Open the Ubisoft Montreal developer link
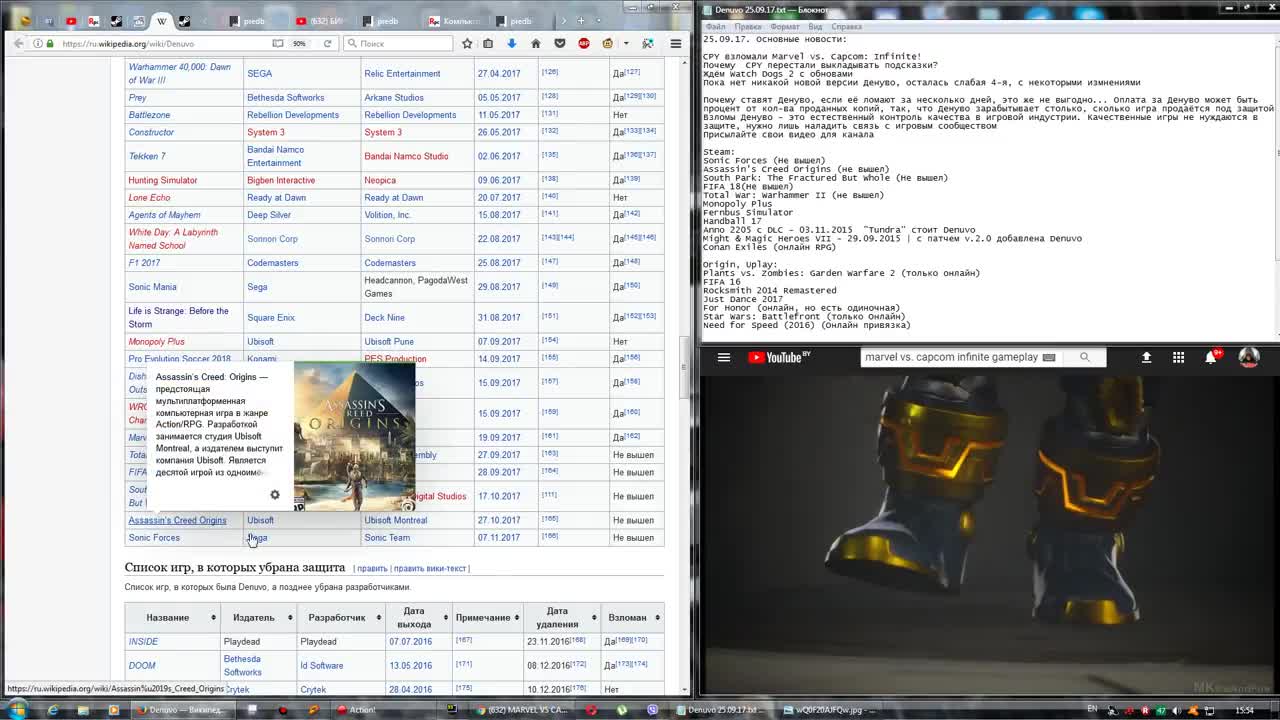 pos(395,520)
